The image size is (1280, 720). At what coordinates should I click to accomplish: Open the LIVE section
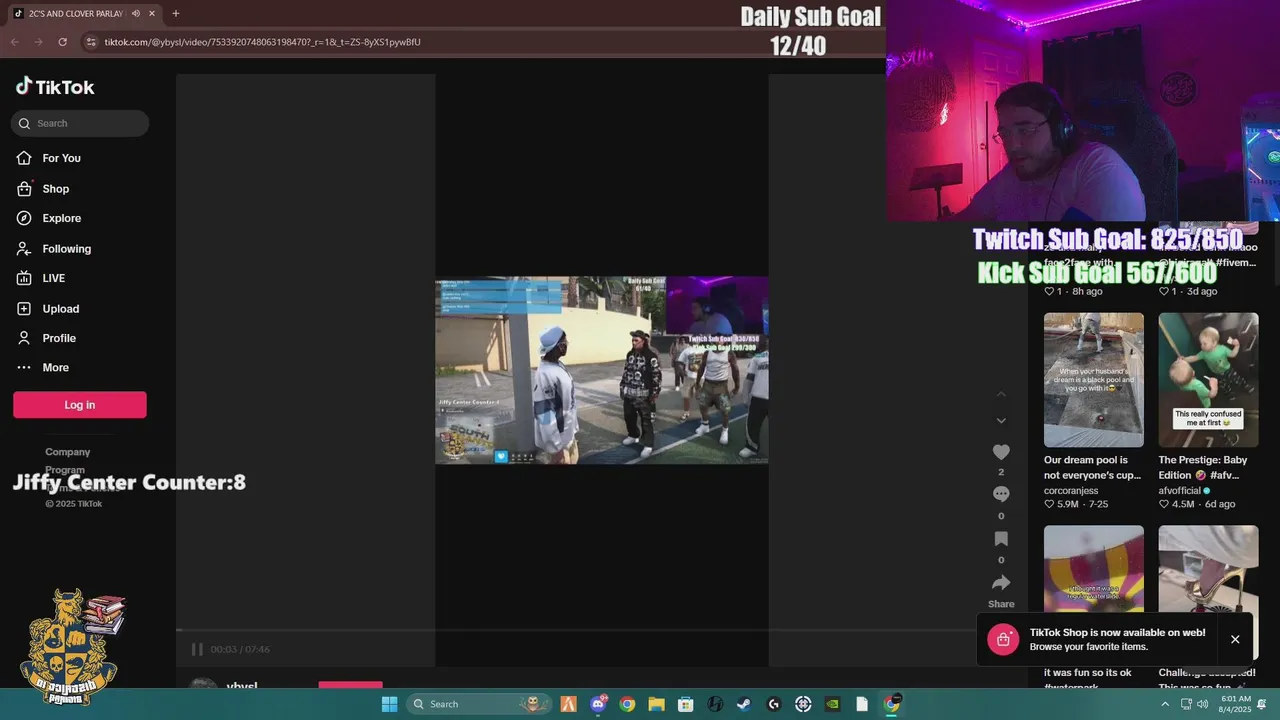tap(40, 278)
